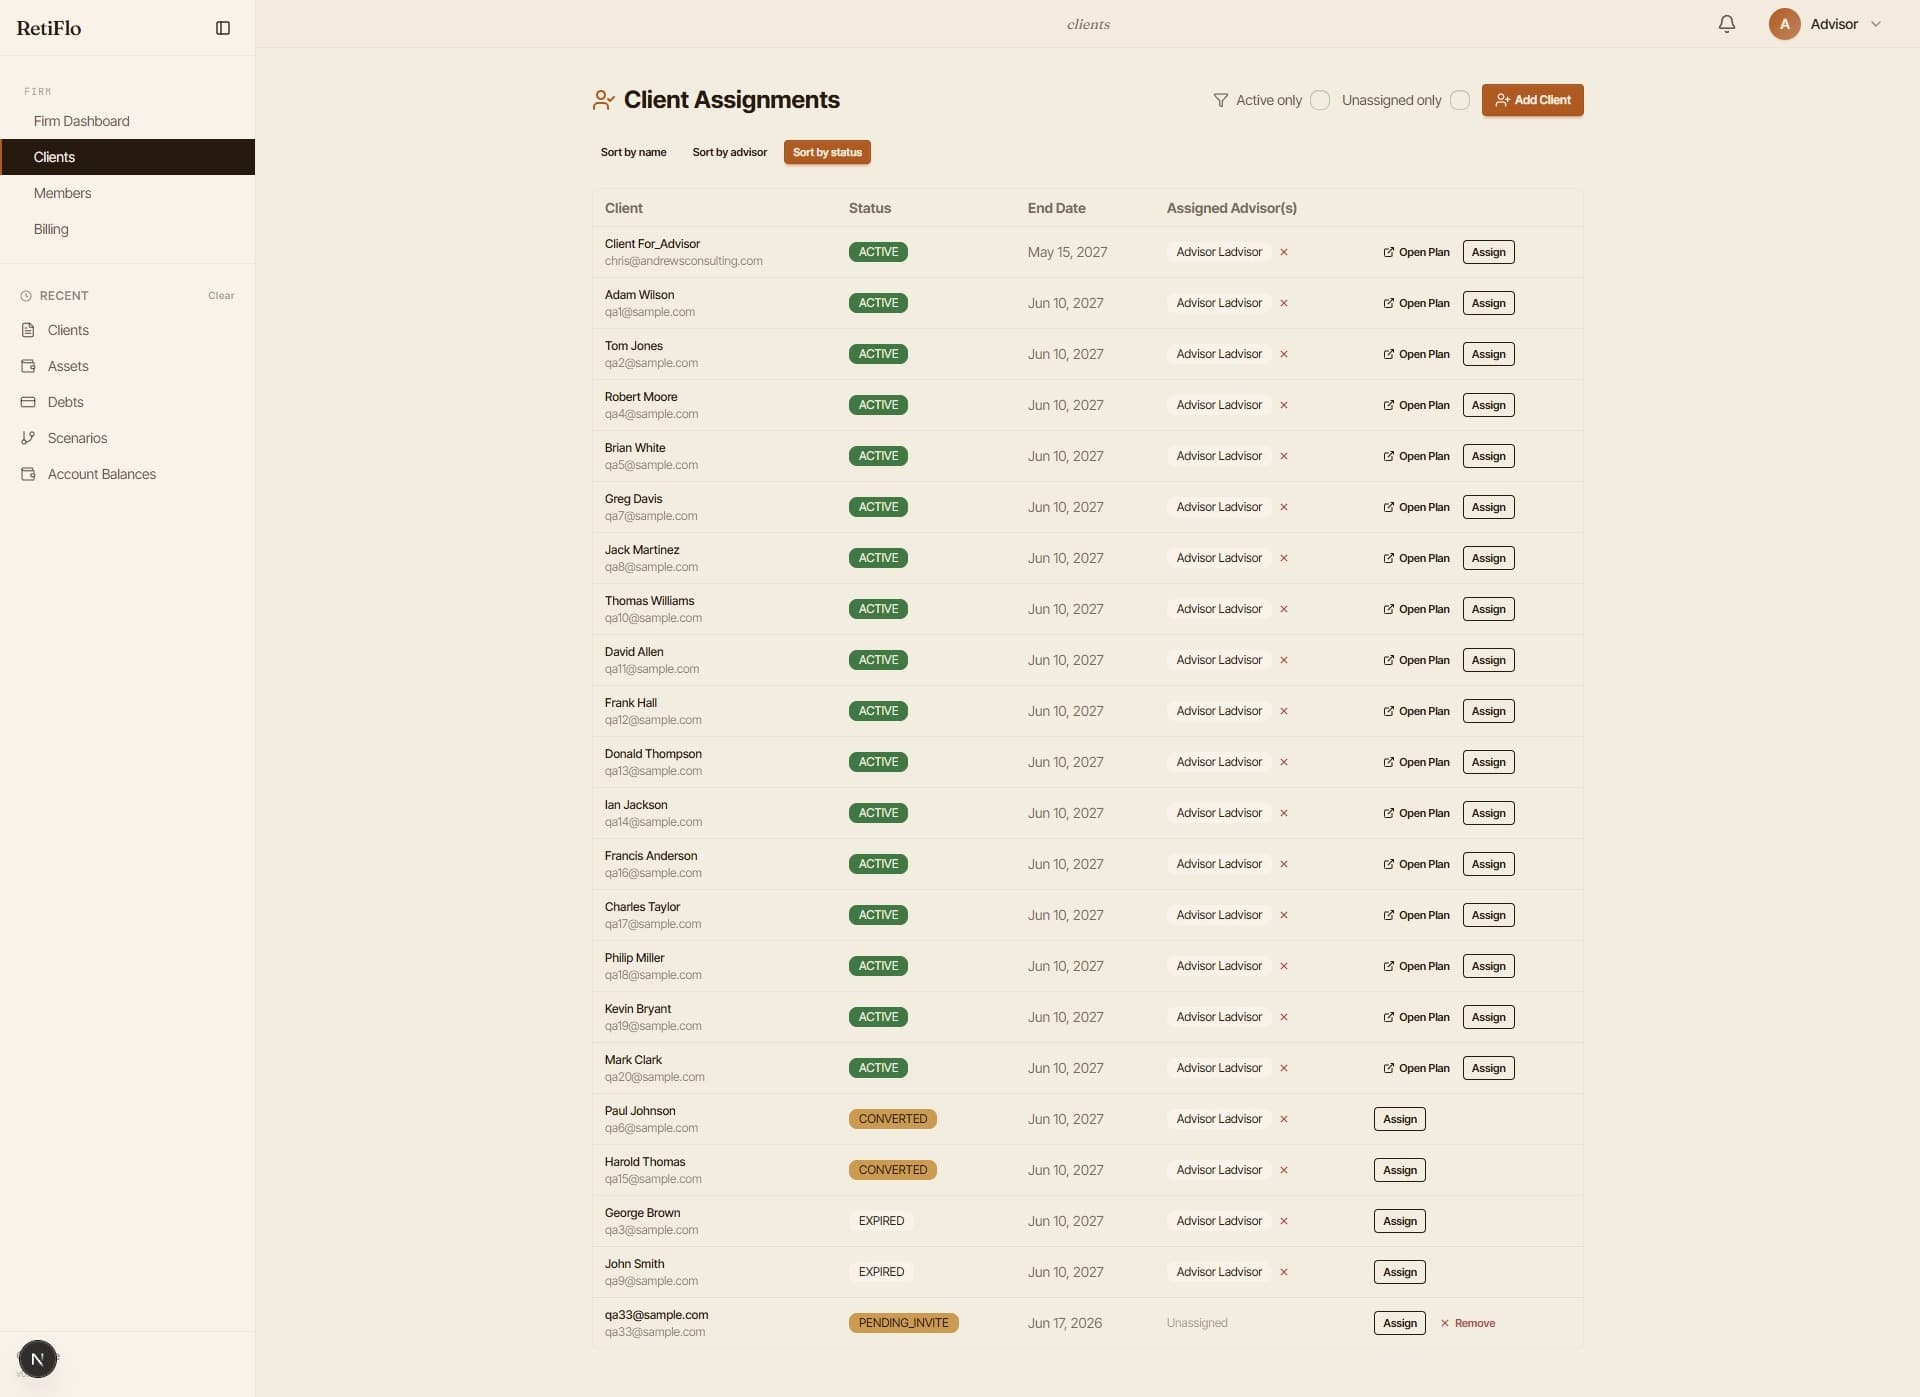Click George Brown's EXPIRED status

881,1221
